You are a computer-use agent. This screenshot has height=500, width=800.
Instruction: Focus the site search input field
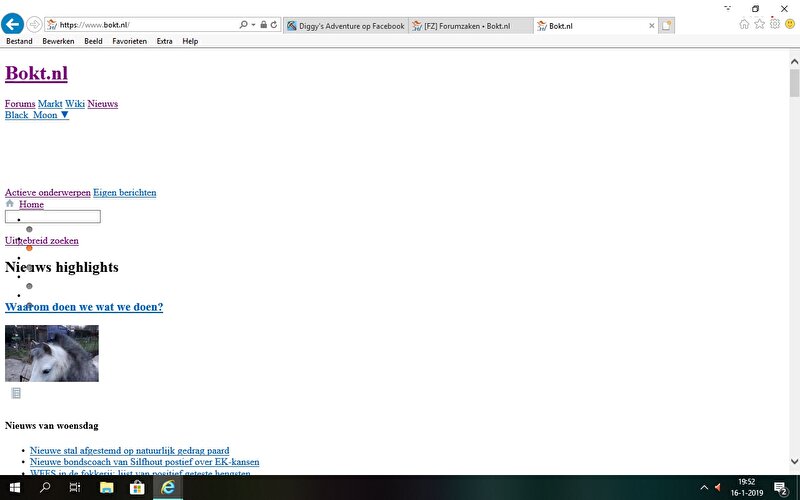click(53, 216)
